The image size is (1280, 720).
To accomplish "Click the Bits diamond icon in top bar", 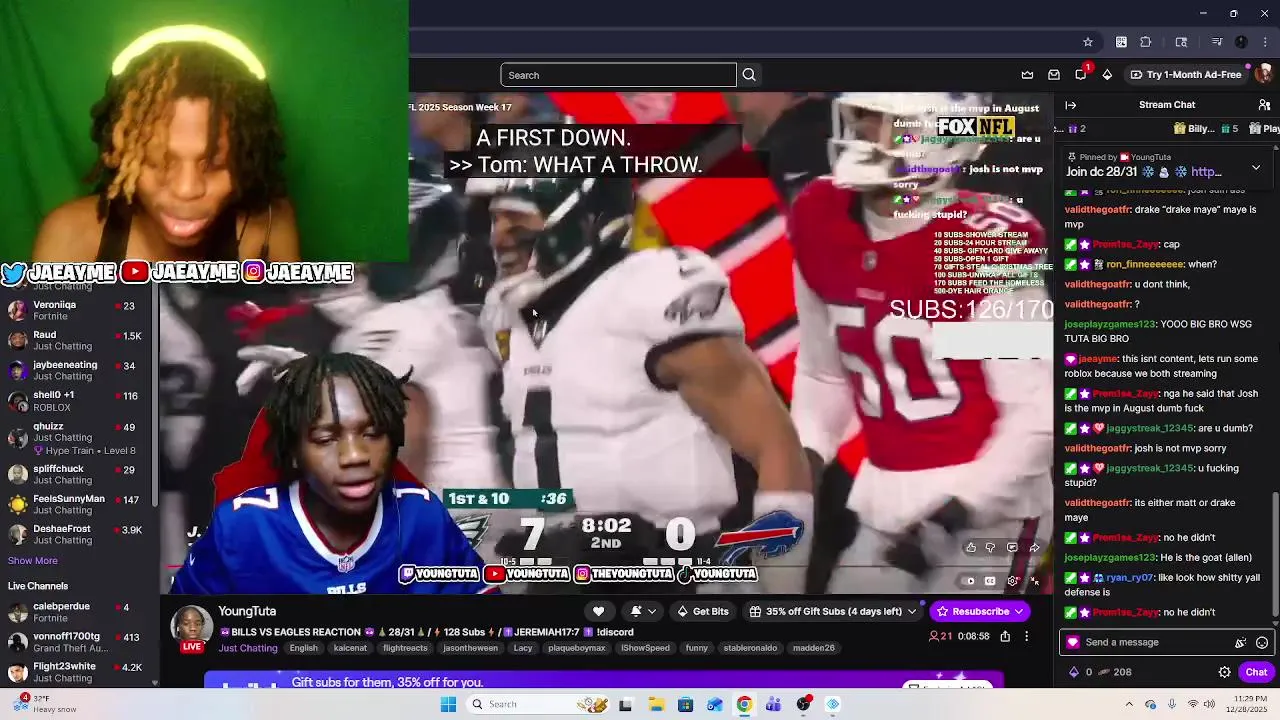I will [x=1107, y=75].
